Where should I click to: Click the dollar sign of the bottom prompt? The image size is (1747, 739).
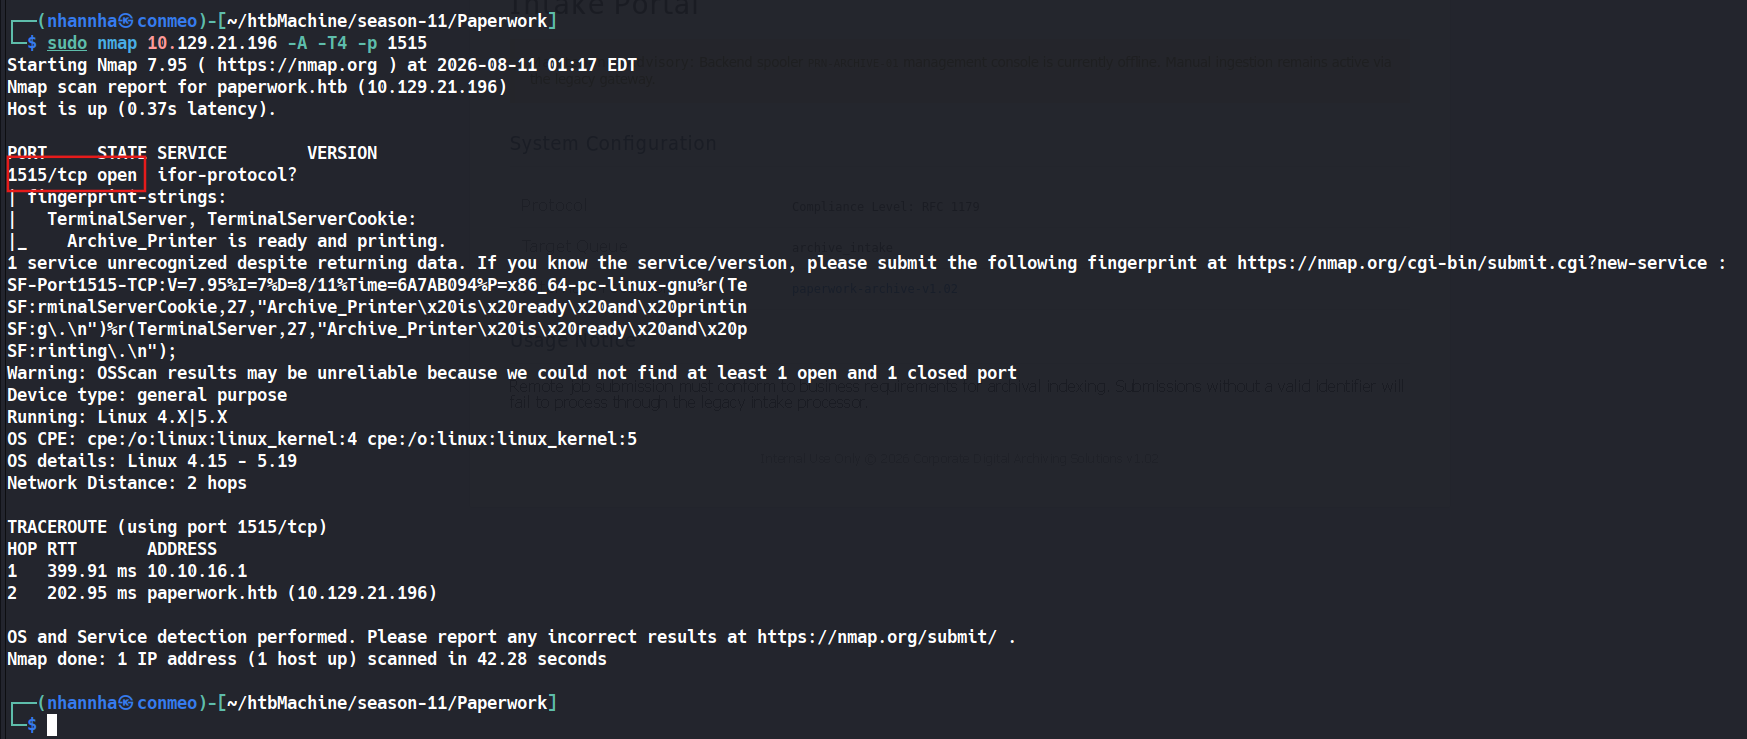(32, 725)
